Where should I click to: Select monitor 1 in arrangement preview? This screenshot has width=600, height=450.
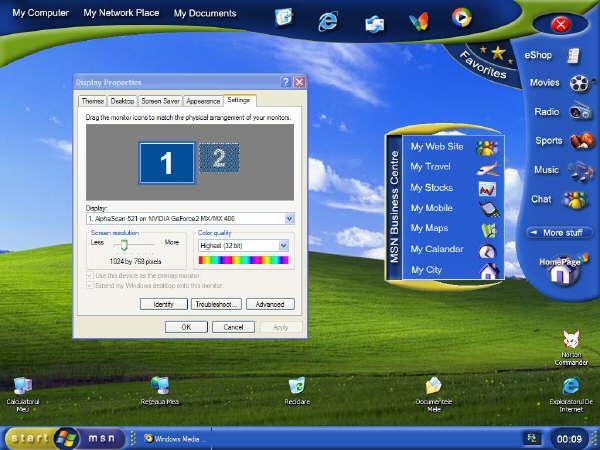(x=167, y=163)
